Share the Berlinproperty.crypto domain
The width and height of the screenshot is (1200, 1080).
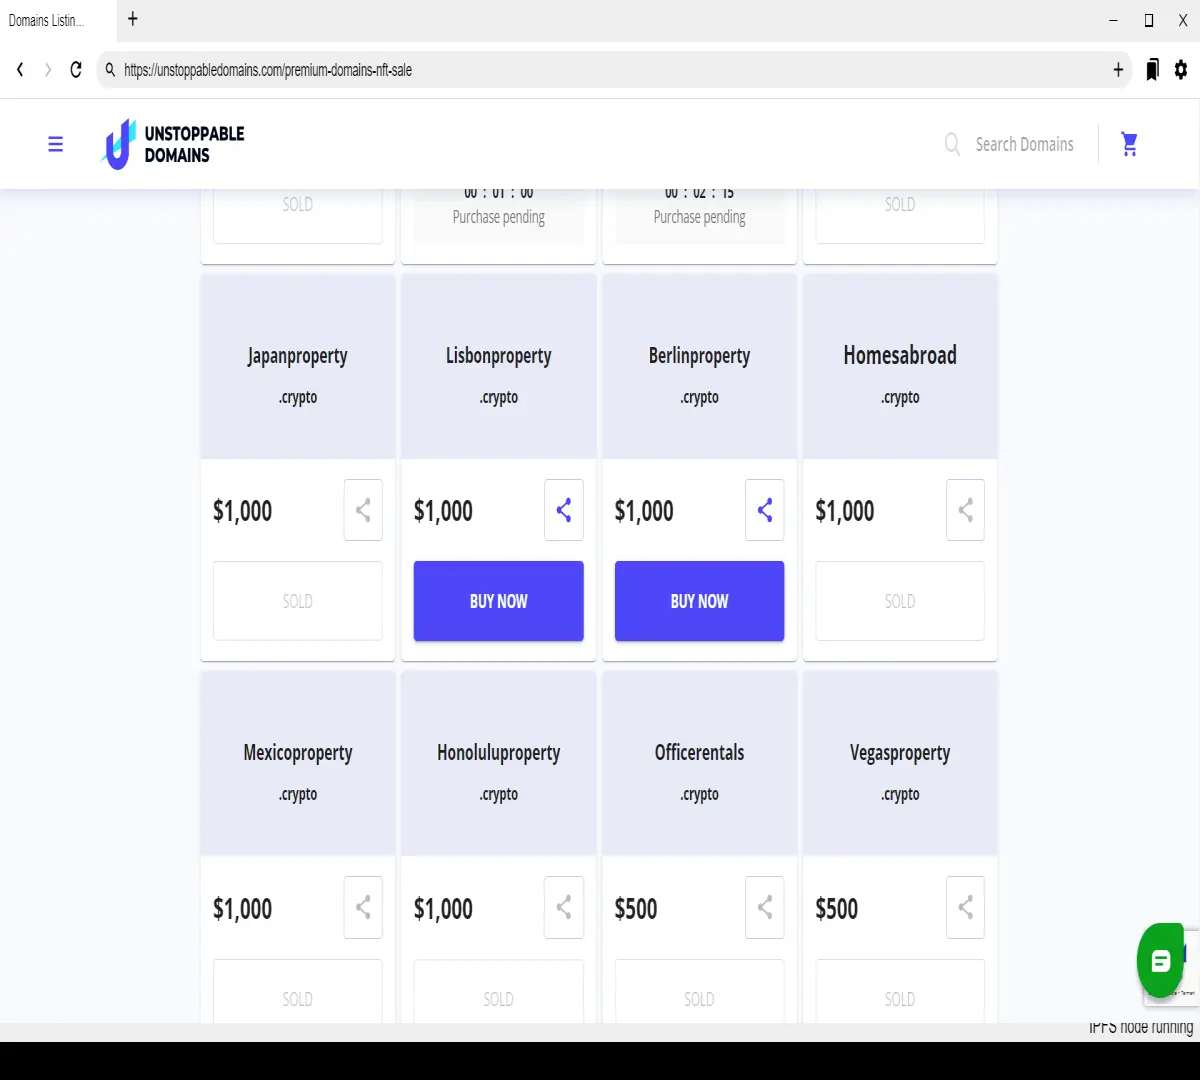[765, 510]
